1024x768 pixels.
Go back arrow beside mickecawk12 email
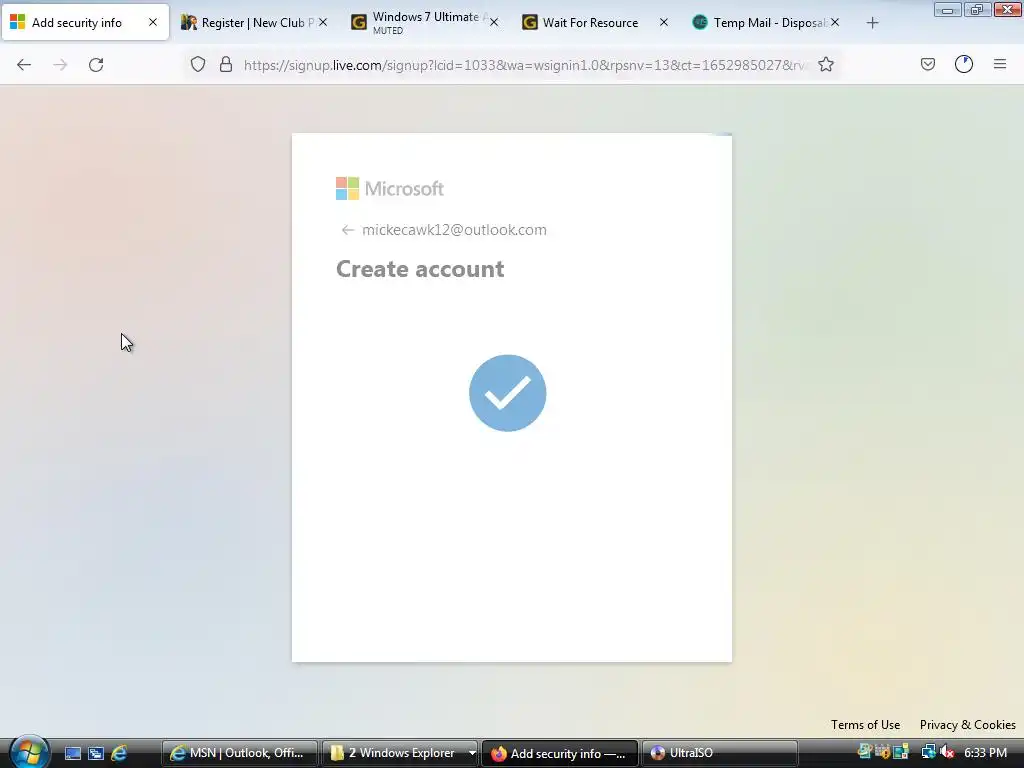point(347,230)
